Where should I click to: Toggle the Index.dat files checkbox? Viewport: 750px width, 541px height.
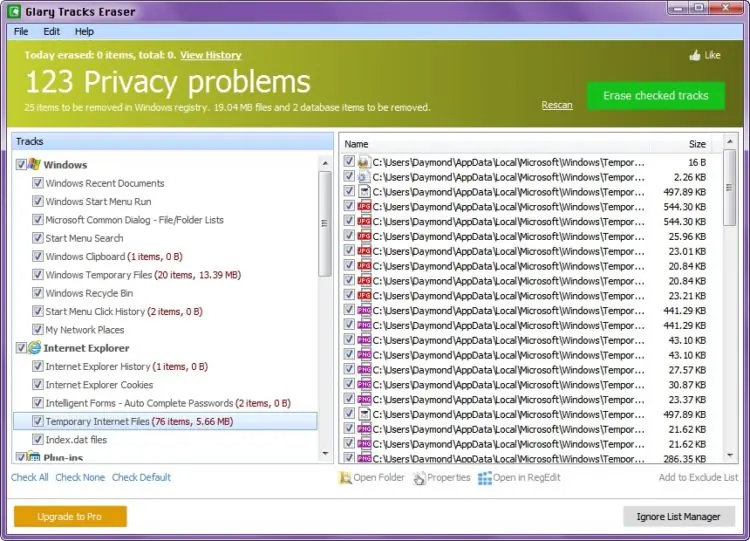click(37, 439)
